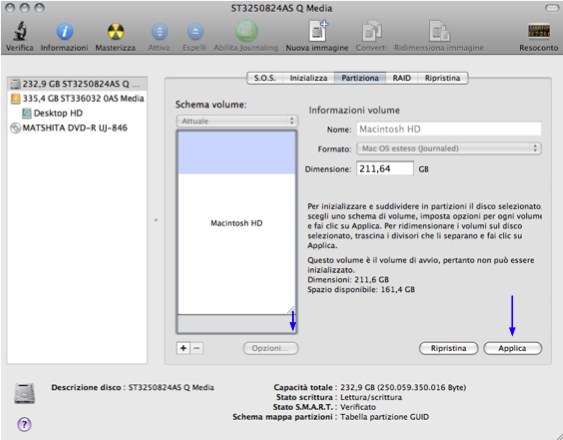This screenshot has width=563, height=440.
Task: Open the Ripristina tab
Action: pyautogui.click(x=442, y=78)
